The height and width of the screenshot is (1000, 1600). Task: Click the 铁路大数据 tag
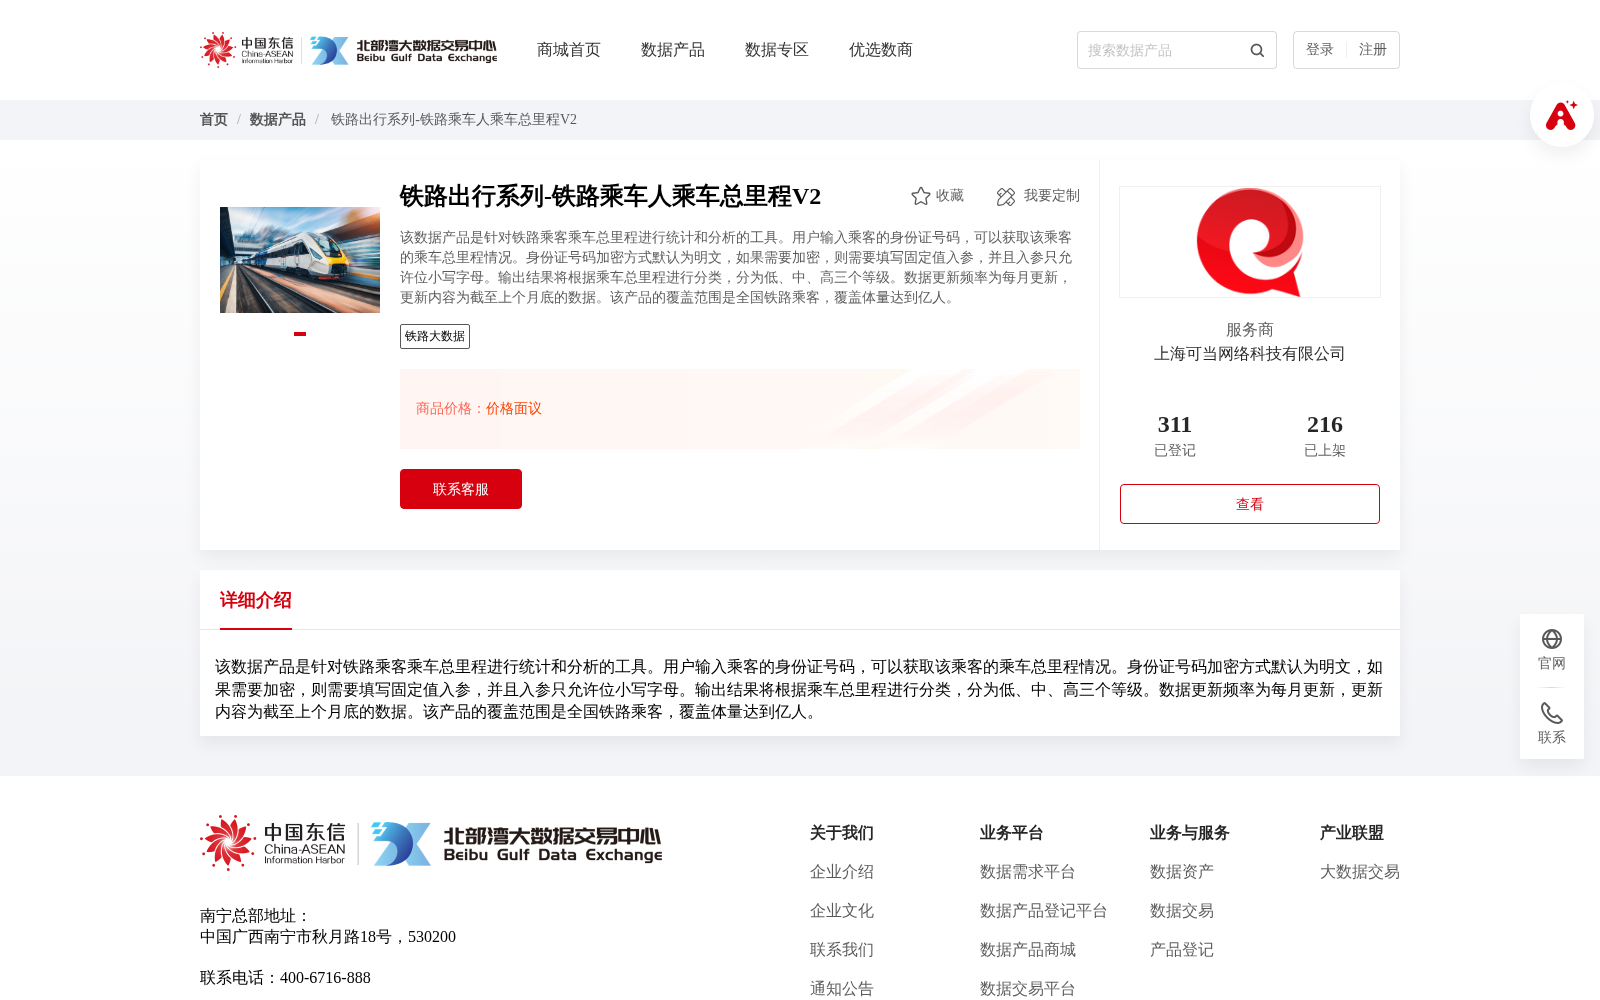435,336
